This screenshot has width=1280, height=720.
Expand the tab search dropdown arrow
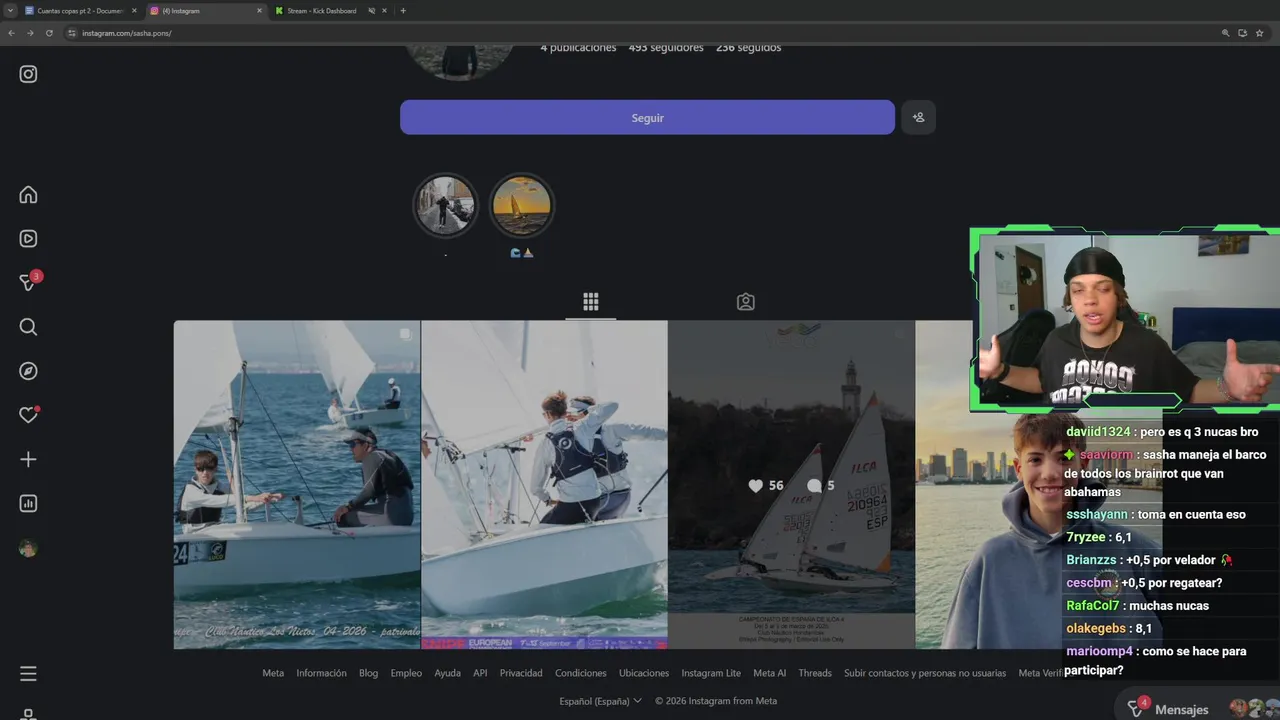pos(9,11)
